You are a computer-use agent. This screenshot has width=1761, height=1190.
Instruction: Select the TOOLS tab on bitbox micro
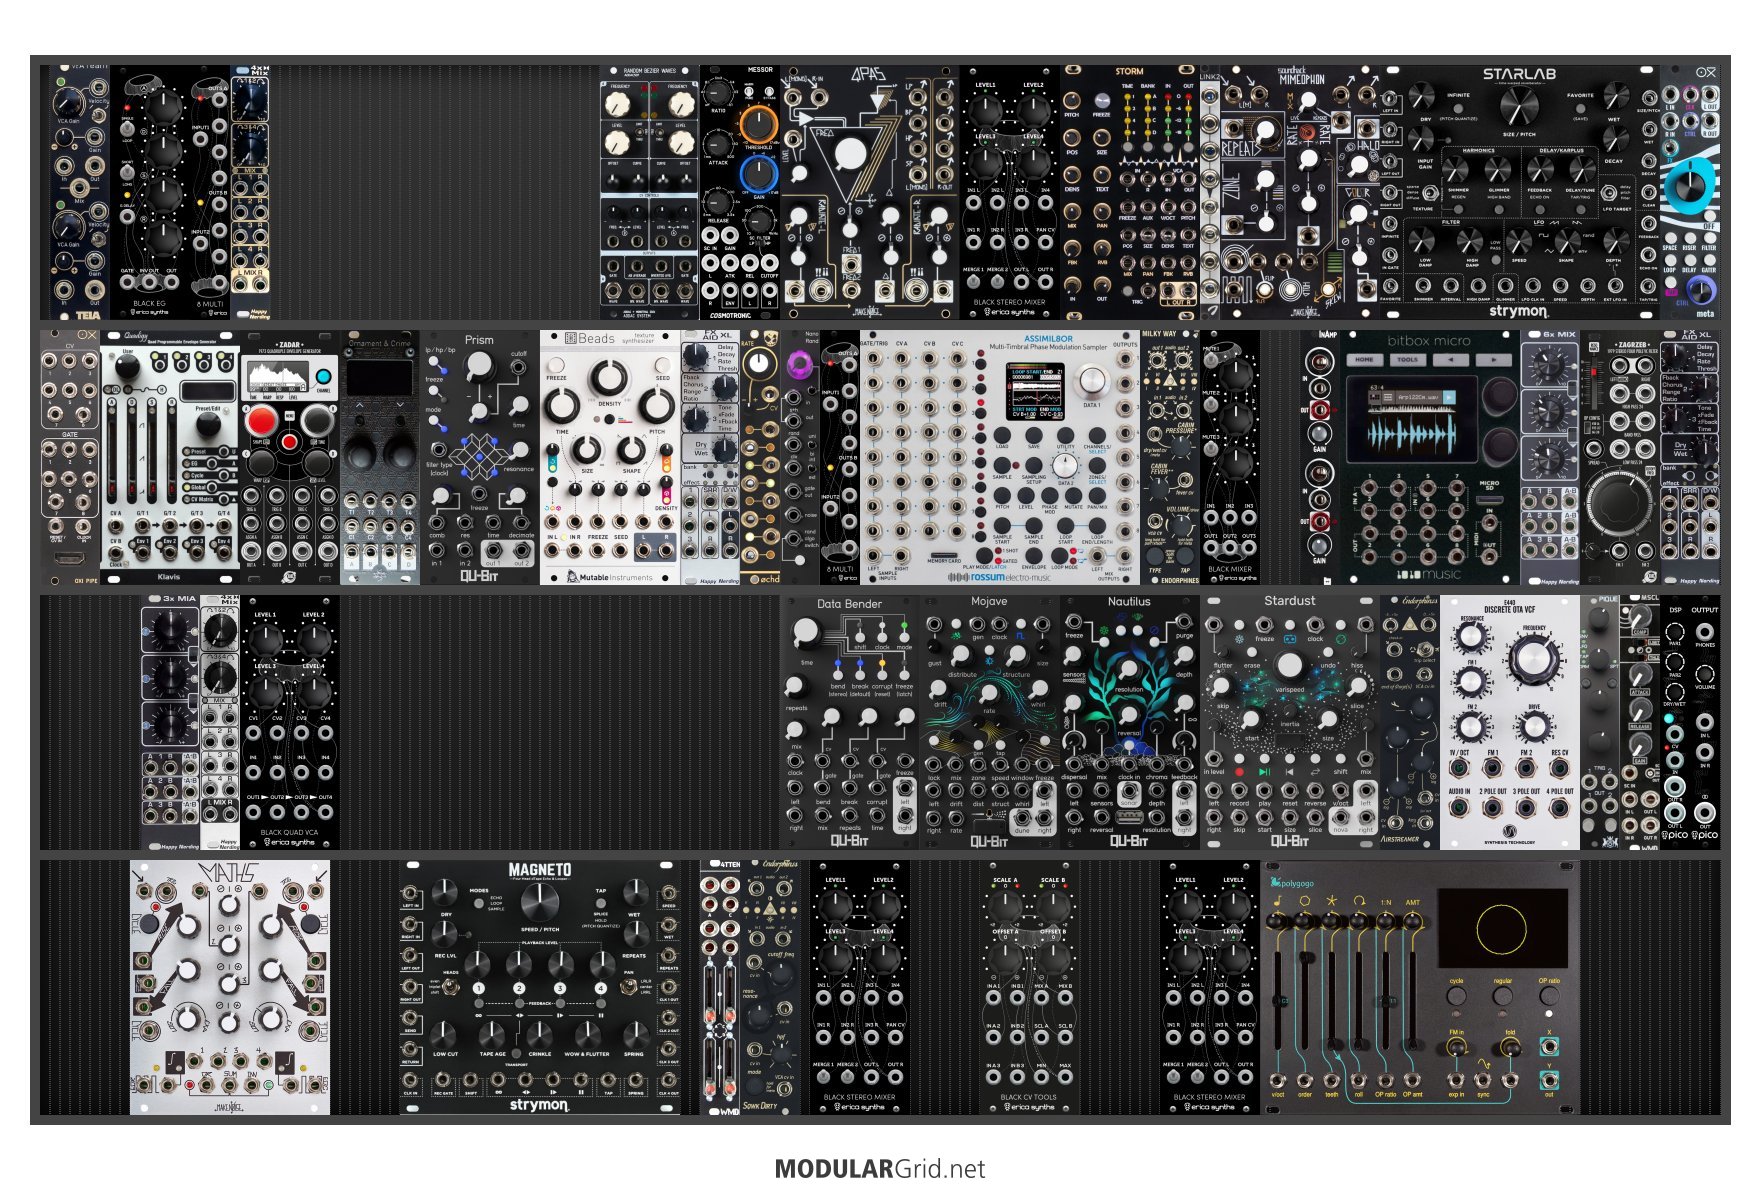click(x=1408, y=359)
